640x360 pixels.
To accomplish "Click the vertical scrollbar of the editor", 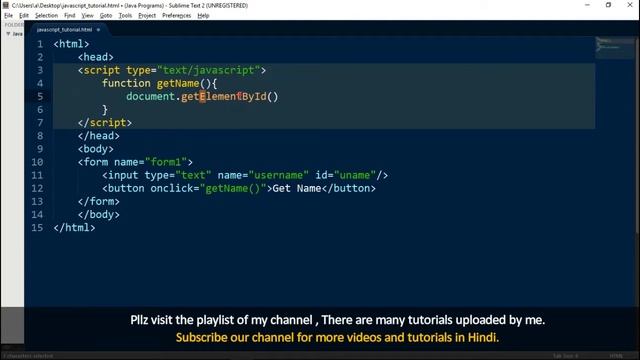I will 637,135.
